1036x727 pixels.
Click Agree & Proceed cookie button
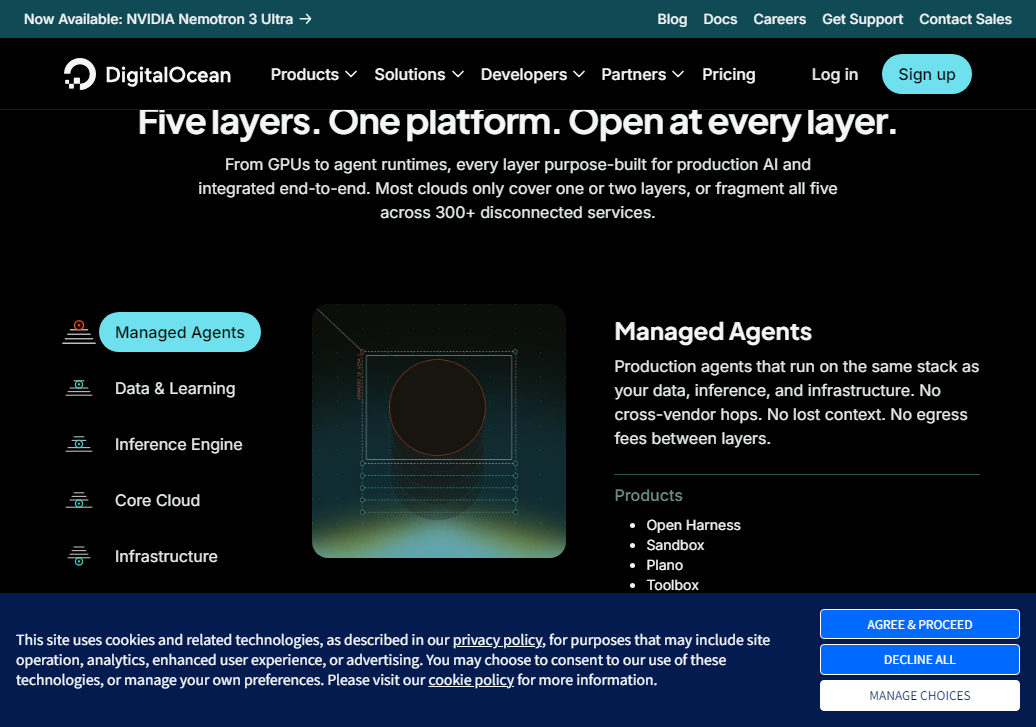(920, 625)
